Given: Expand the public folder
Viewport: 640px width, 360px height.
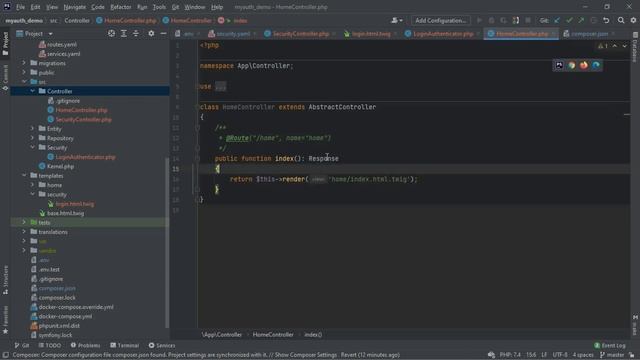Looking at the screenshot, I should [x=24, y=72].
